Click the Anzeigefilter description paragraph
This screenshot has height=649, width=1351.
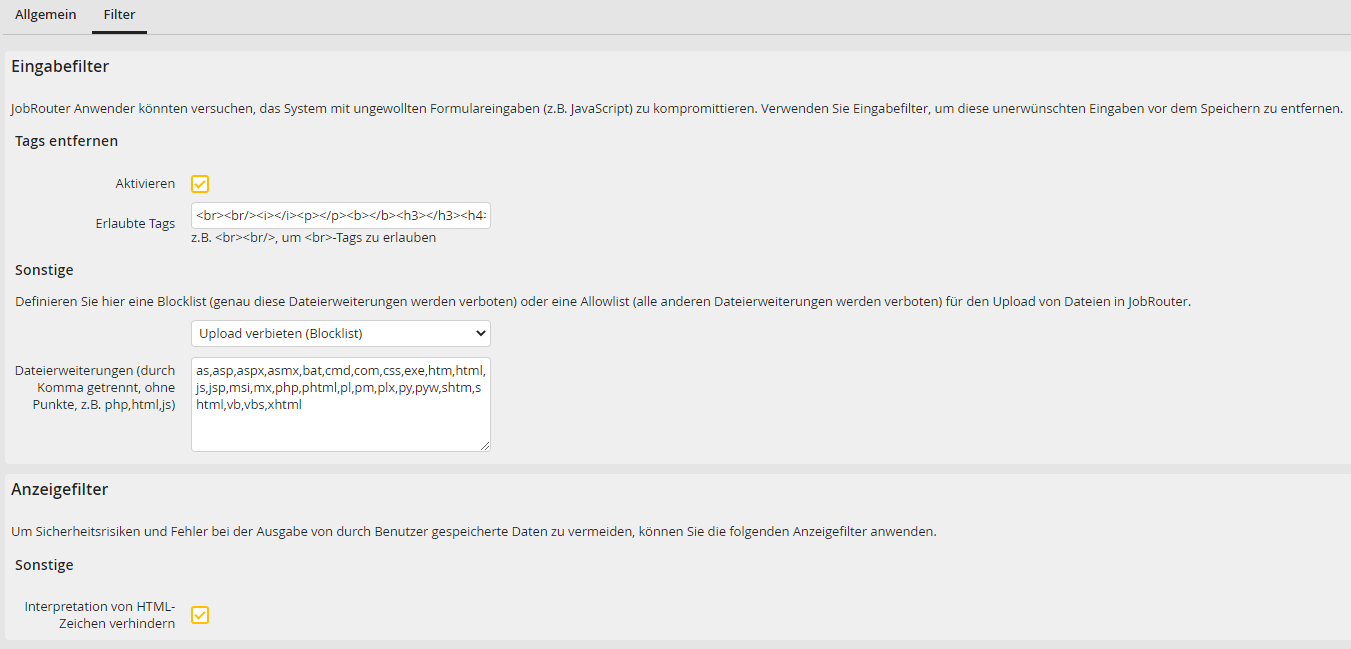[x=473, y=531]
